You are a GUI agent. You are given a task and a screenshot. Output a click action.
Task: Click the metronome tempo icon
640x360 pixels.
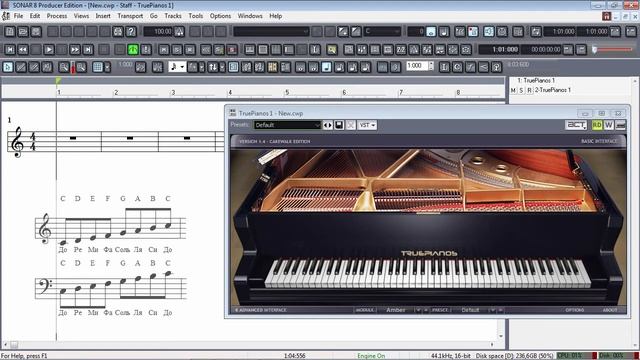tap(179, 31)
